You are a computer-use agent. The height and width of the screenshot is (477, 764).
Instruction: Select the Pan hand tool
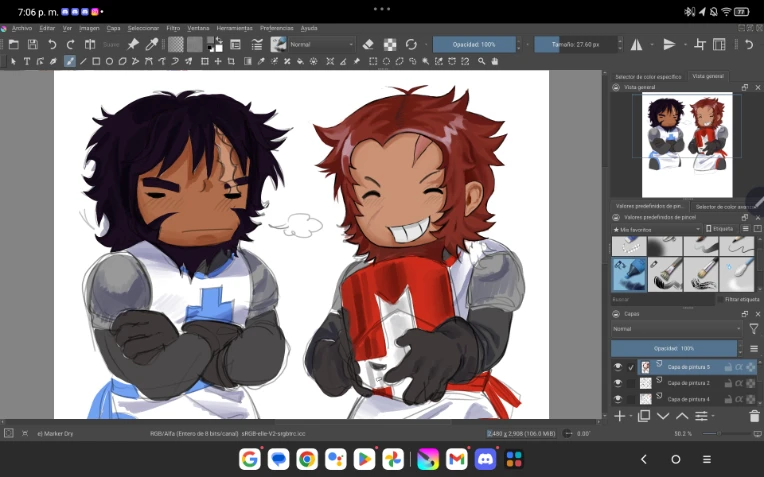pos(495,61)
